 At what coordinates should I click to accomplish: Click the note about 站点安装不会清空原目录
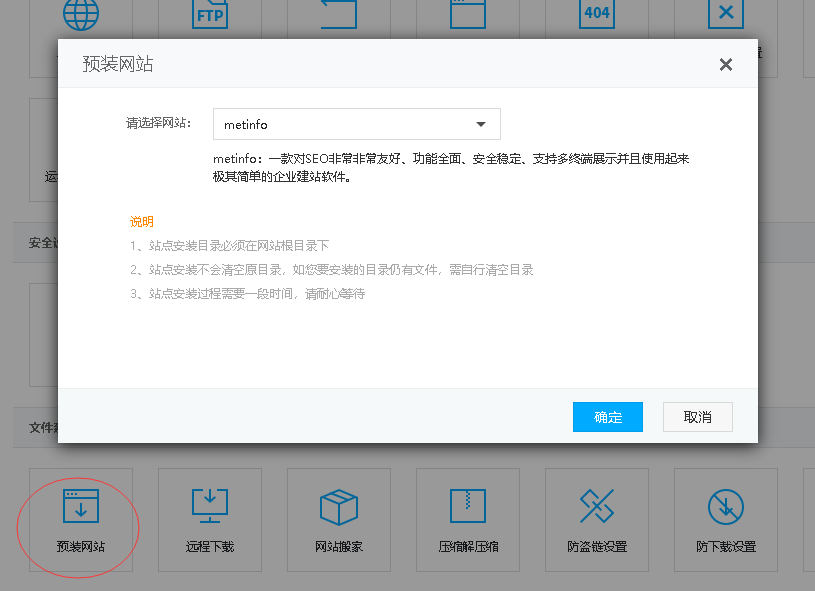(332, 270)
